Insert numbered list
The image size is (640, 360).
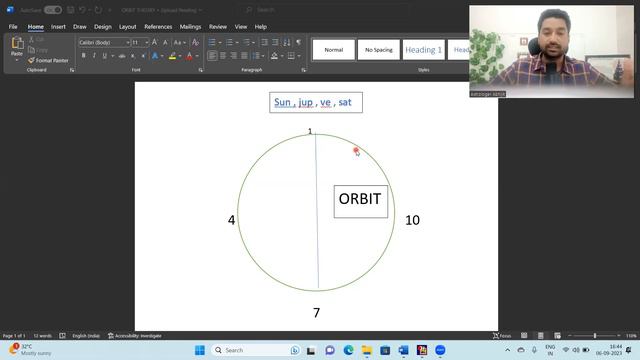[229, 42]
